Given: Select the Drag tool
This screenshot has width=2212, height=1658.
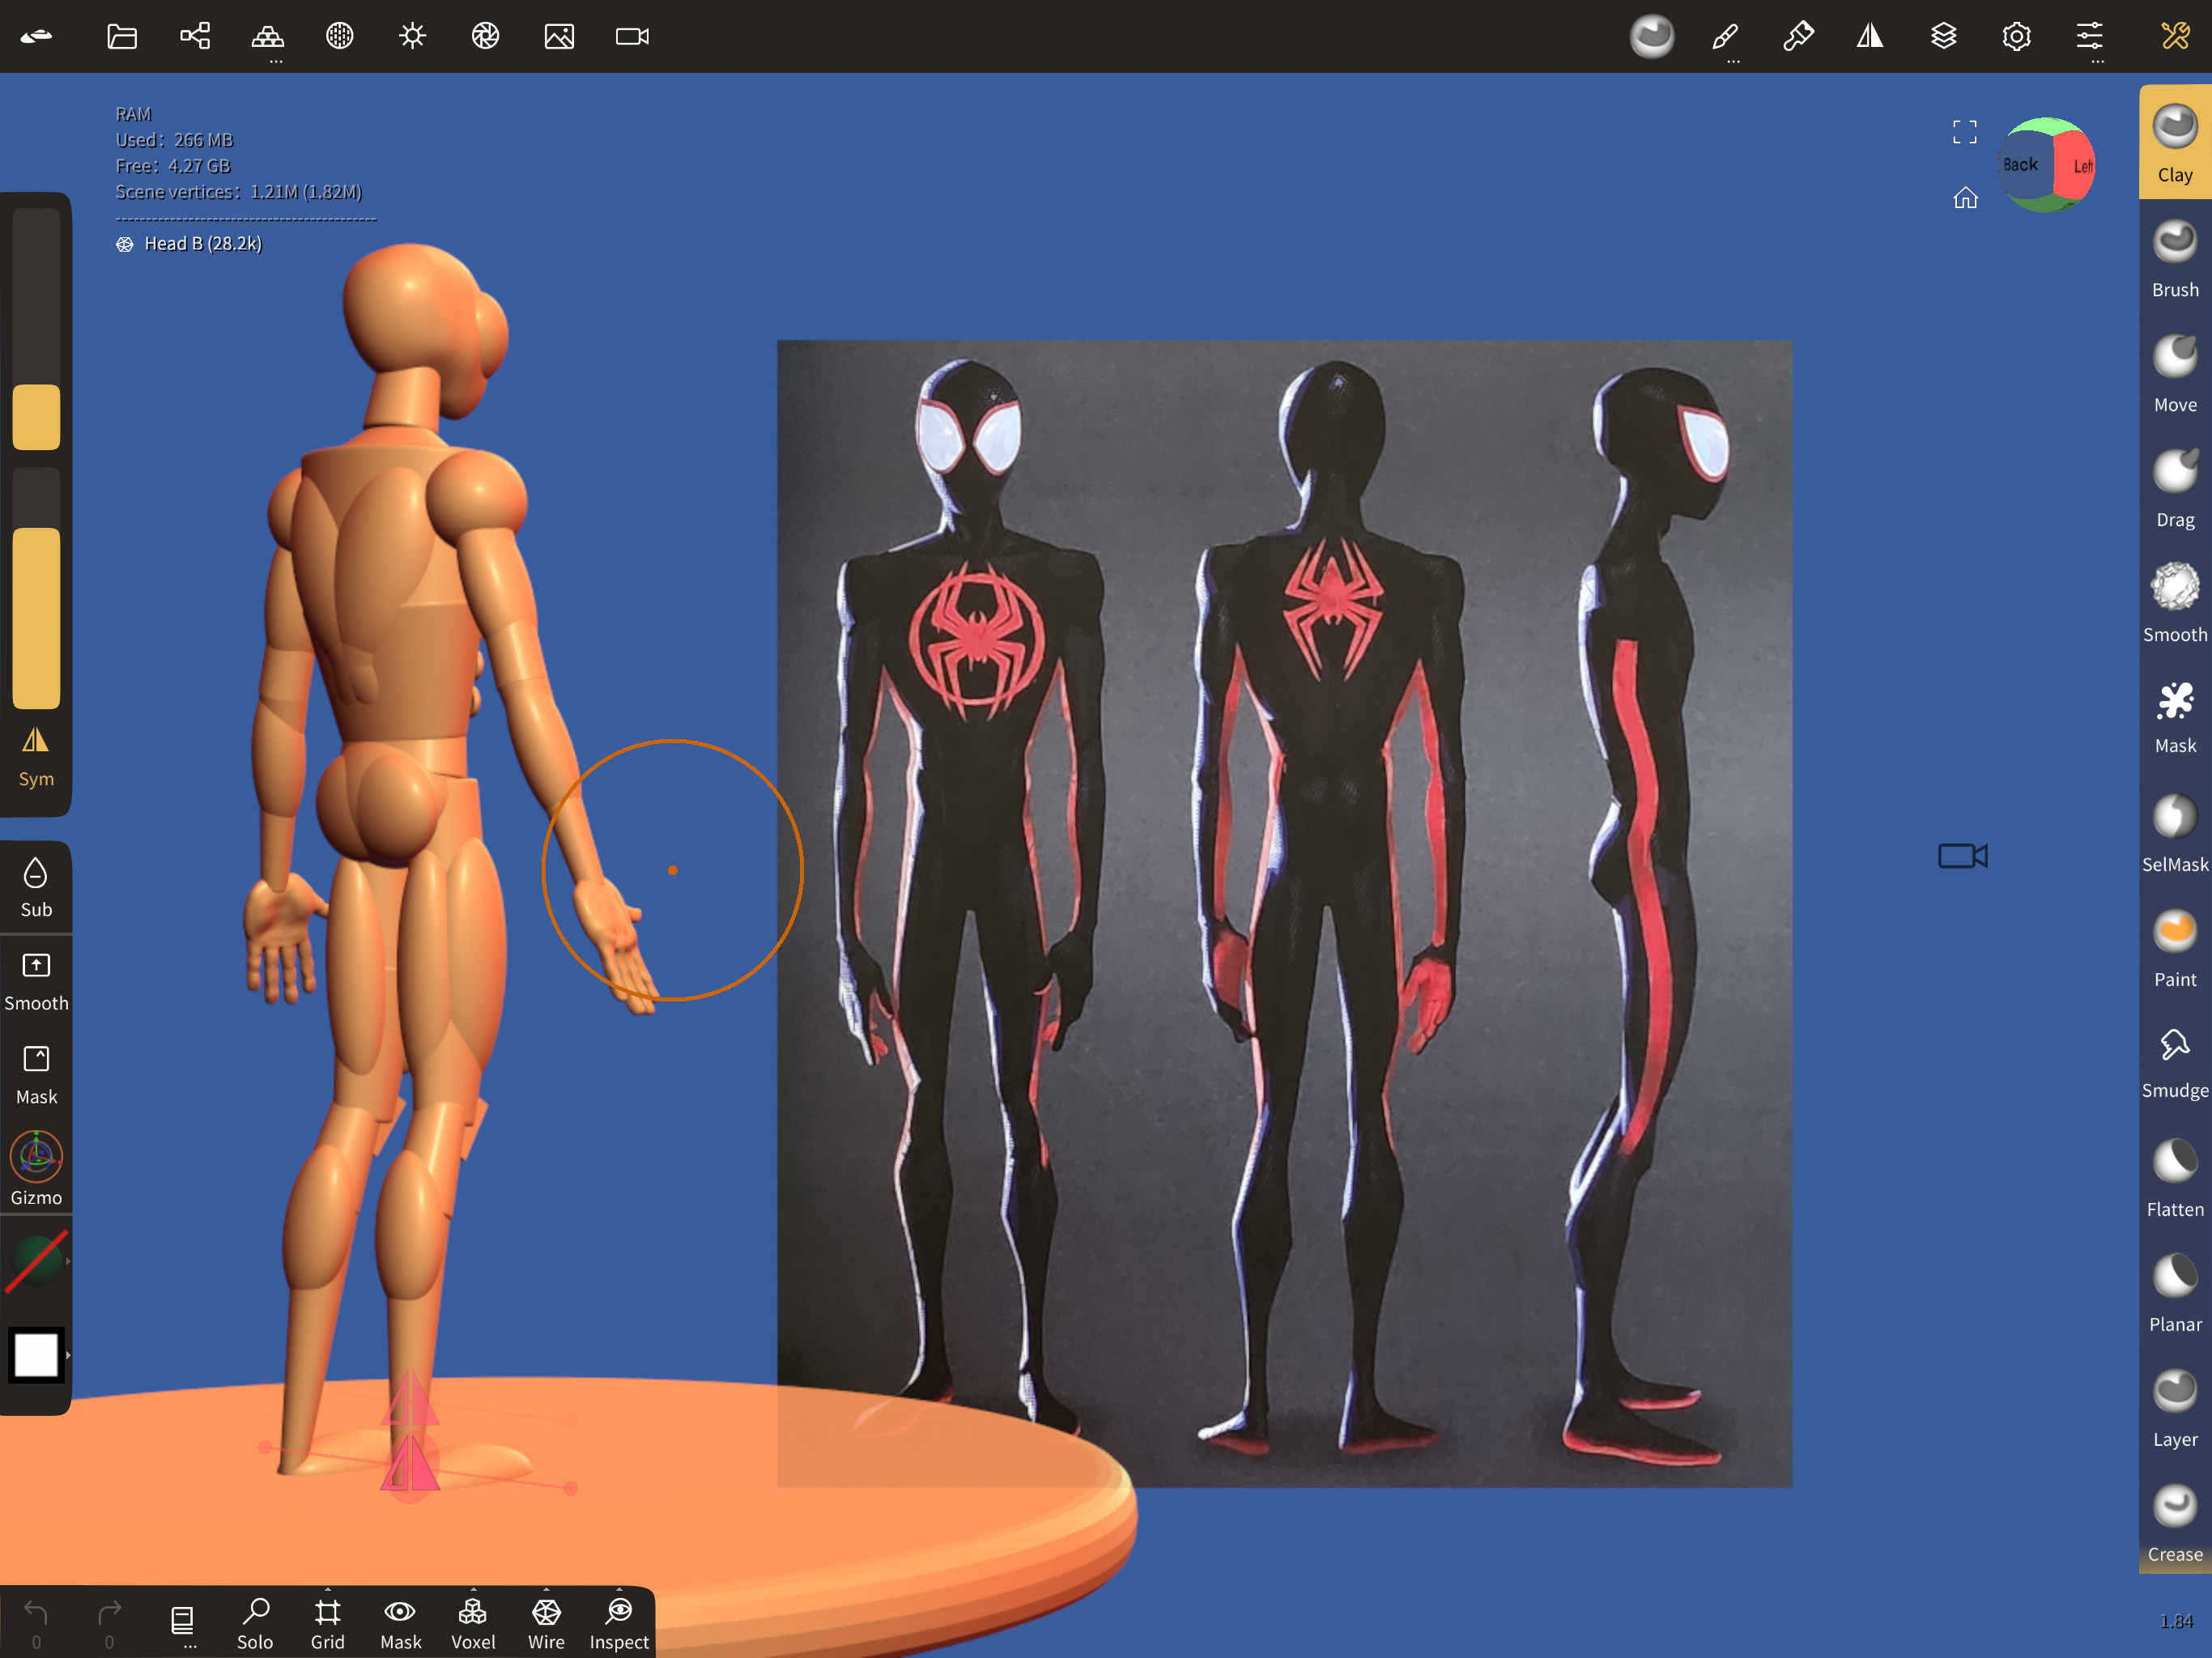Looking at the screenshot, I should [2175, 489].
